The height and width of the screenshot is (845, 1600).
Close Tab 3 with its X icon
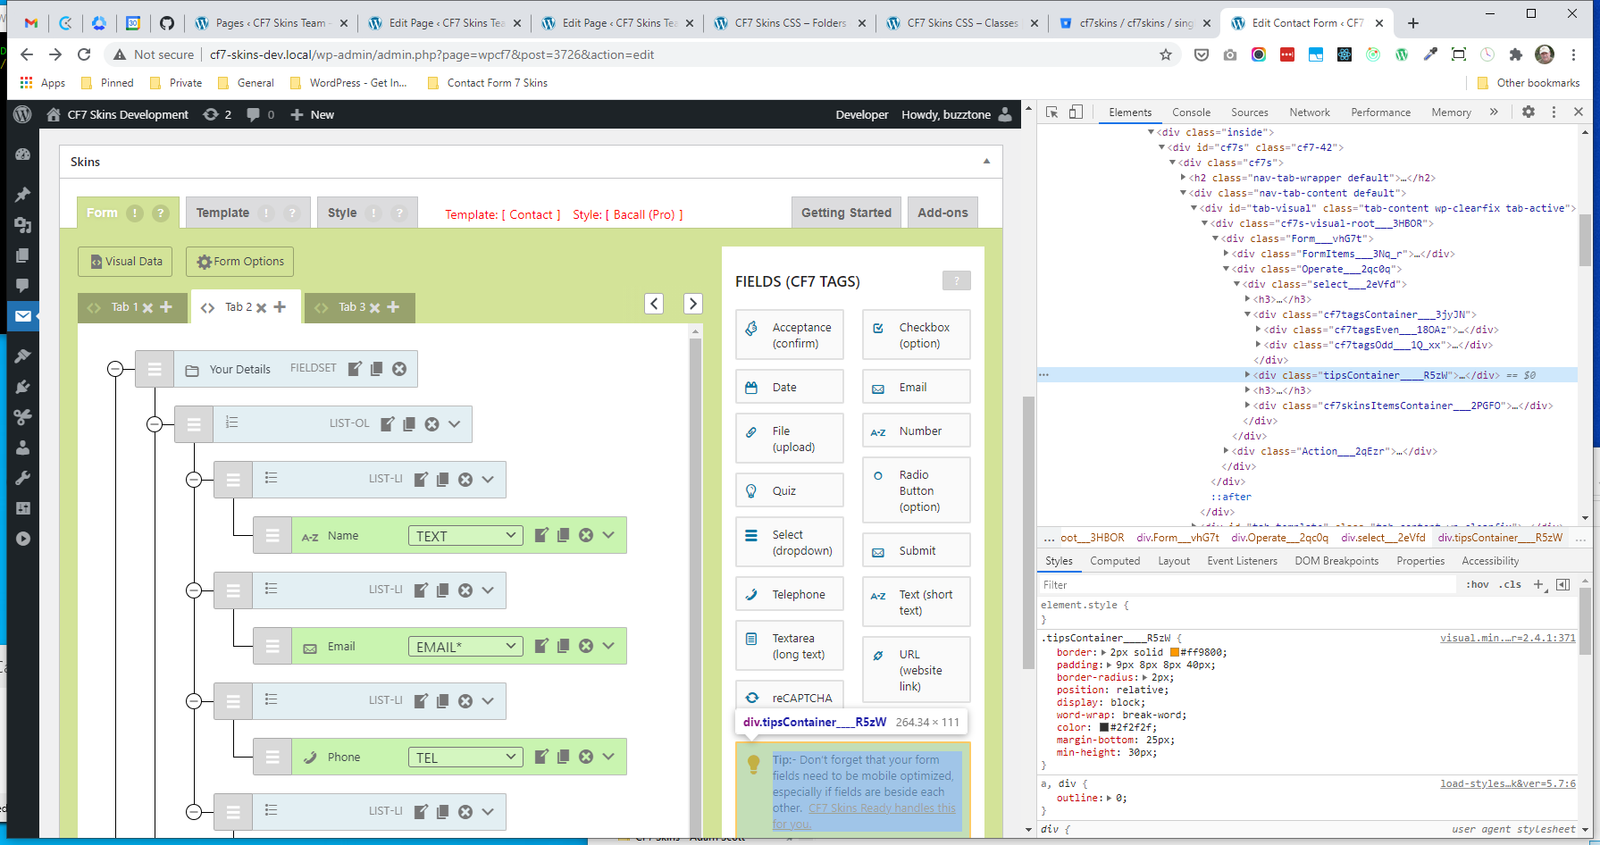pyautogui.click(x=375, y=308)
